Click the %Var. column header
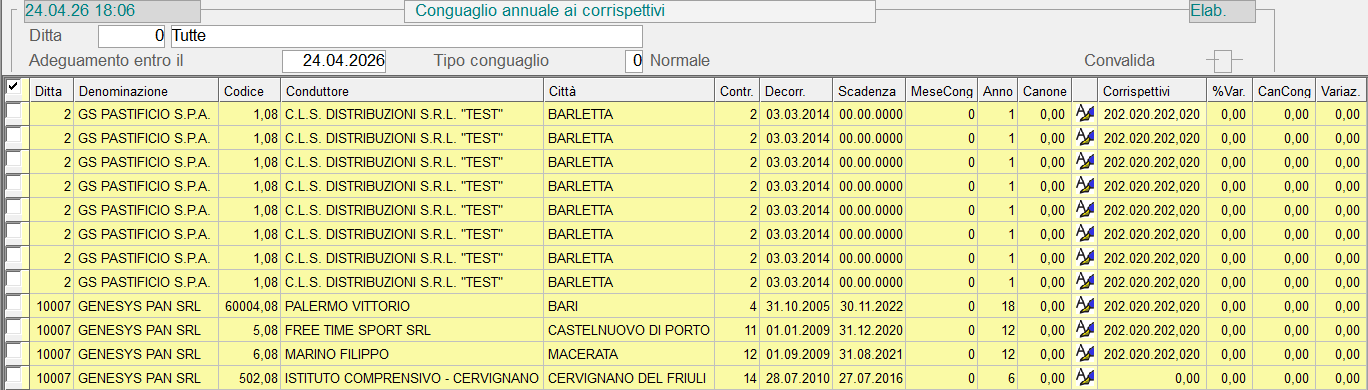This screenshot has width=1368, height=390. [x=1229, y=90]
